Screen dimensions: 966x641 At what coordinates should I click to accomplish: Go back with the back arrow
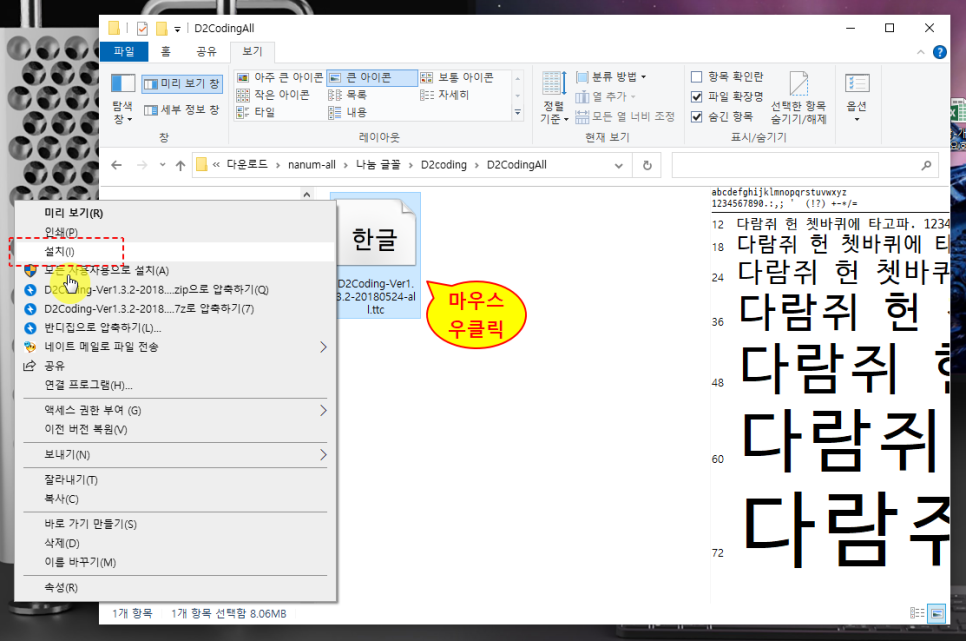116,165
